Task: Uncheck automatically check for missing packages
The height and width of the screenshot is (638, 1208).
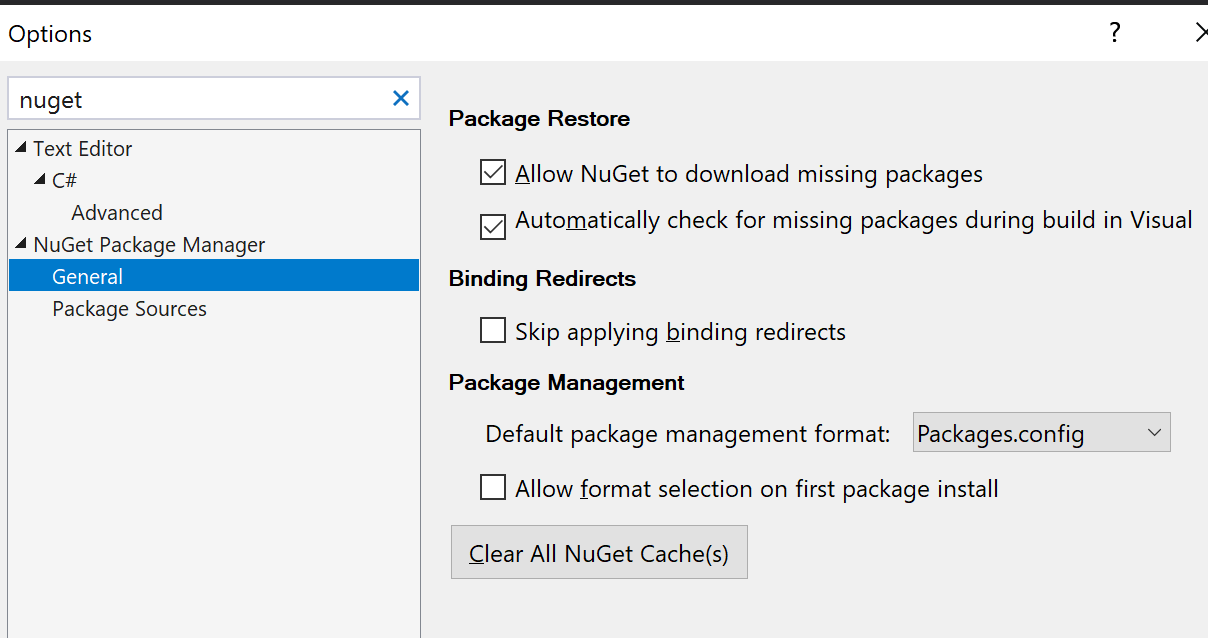Action: click(x=493, y=226)
